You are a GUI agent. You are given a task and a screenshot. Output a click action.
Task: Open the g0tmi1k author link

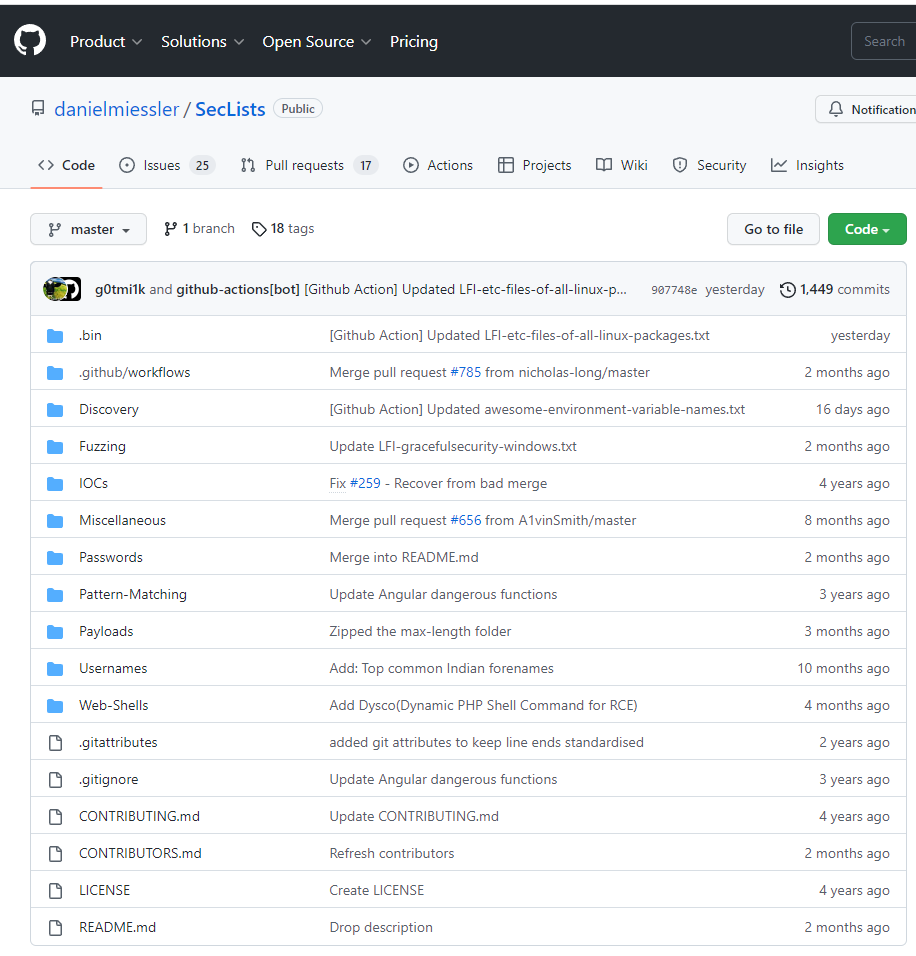click(120, 290)
